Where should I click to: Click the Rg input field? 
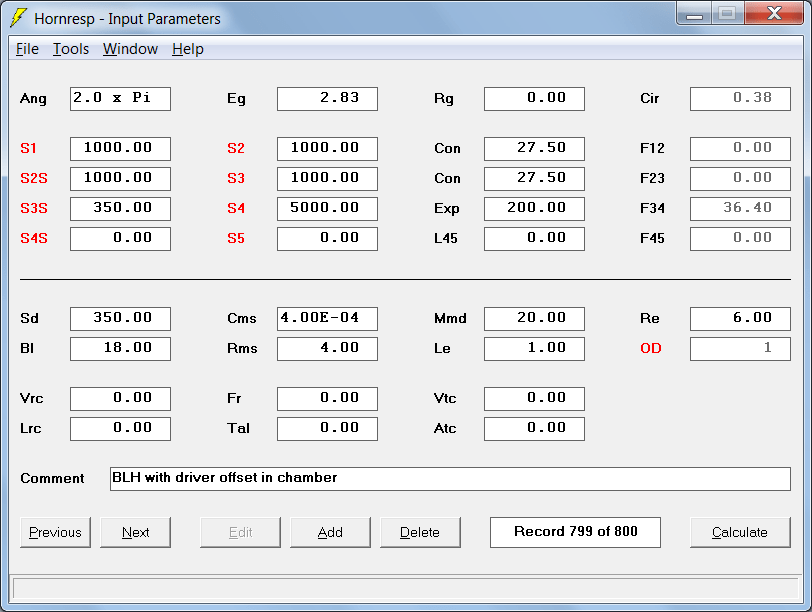coord(534,98)
